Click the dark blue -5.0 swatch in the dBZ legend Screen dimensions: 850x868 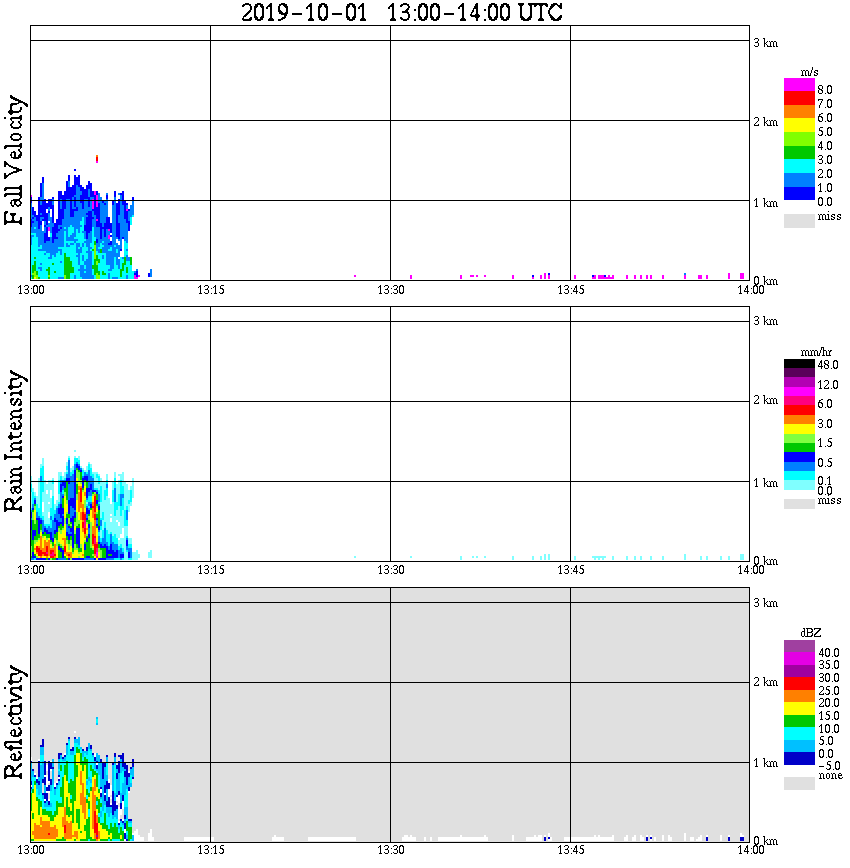click(x=799, y=758)
